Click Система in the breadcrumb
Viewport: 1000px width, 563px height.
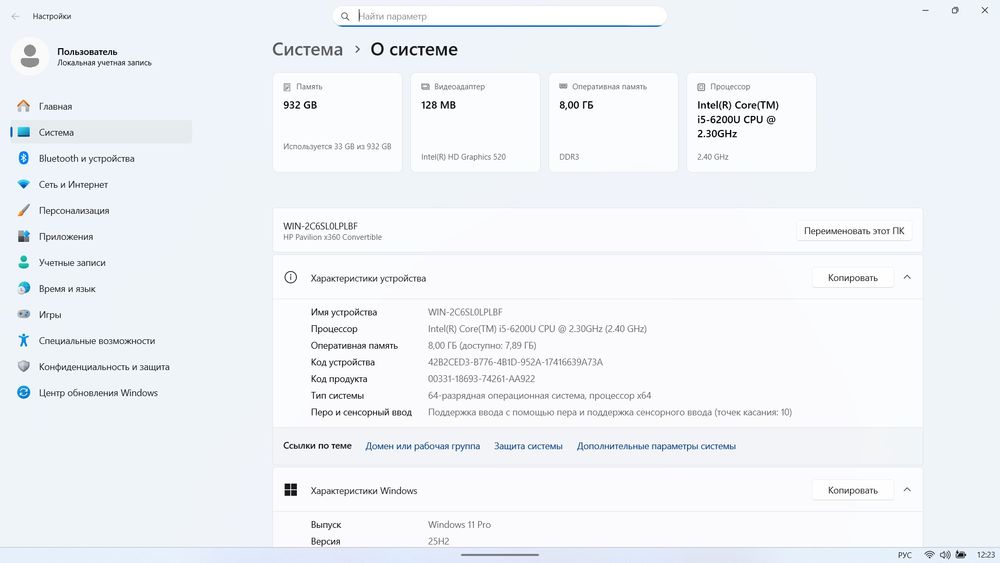[x=307, y=49]
